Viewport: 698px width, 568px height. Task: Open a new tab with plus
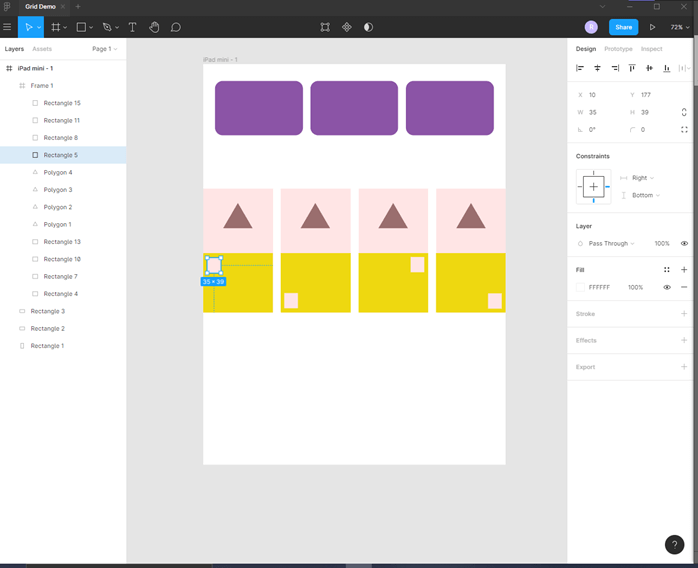[78, 7]
